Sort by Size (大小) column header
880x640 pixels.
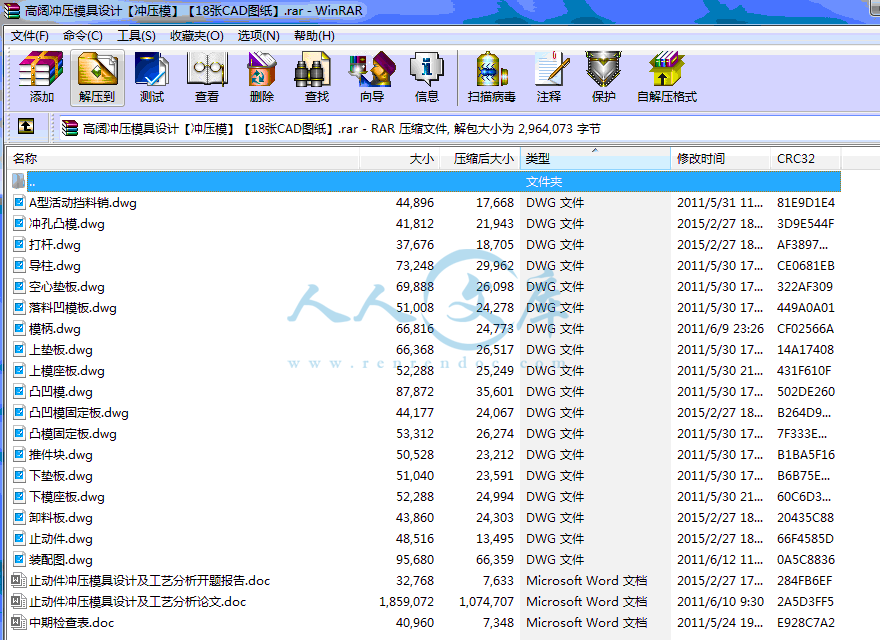399,159
